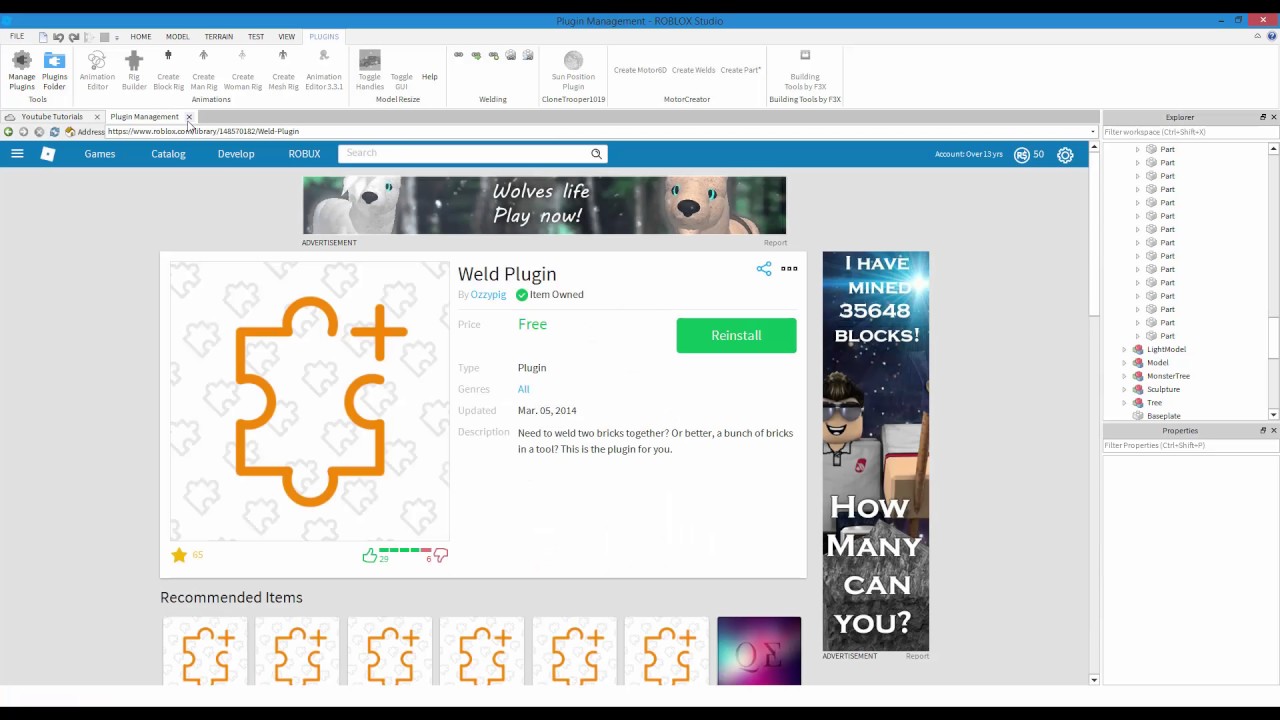Open the Catalog page link
The width and height of the screenshot is (1280, 720).
[168, 154]
